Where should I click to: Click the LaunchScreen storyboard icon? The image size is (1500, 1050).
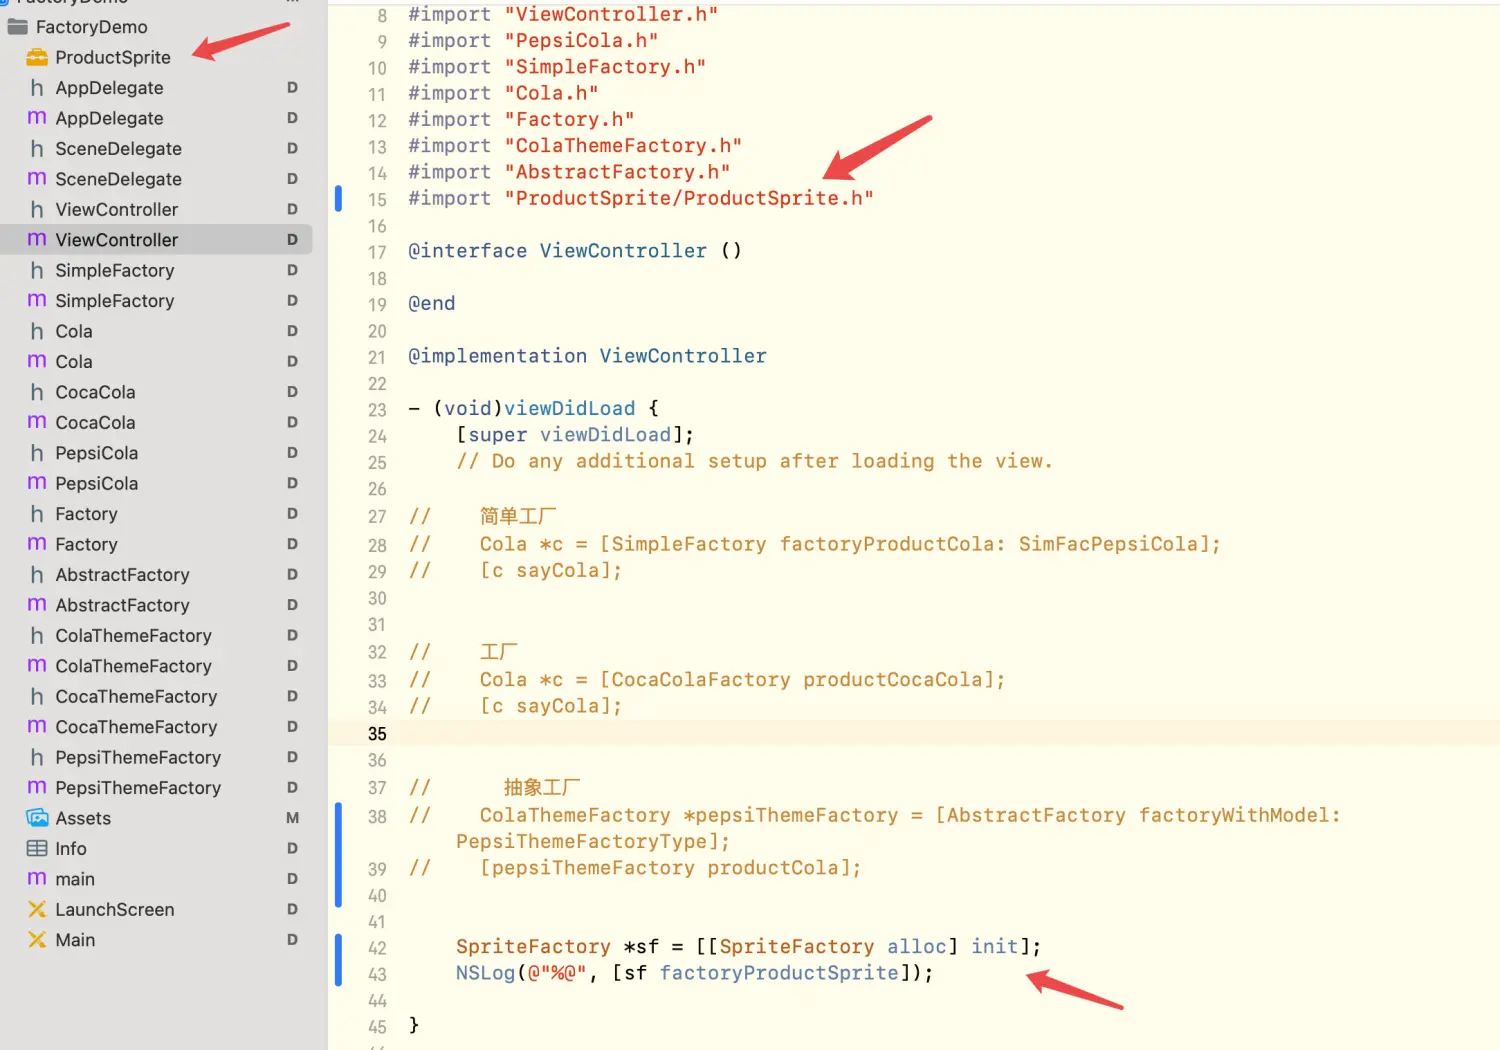tap(37, 910)
